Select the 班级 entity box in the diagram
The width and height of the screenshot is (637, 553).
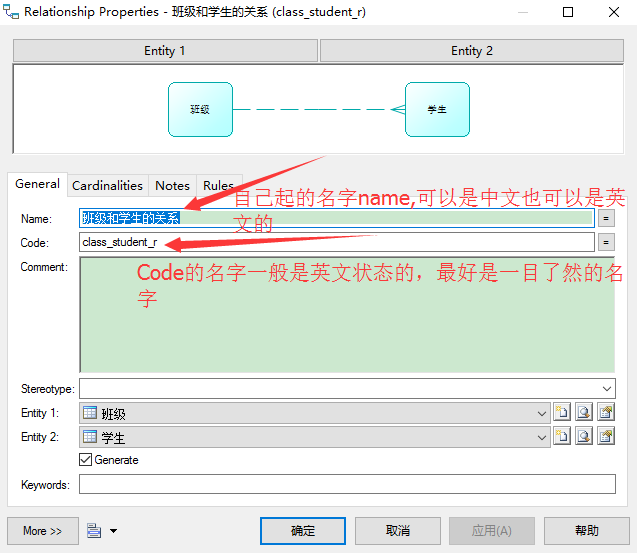tap(200, 110)
